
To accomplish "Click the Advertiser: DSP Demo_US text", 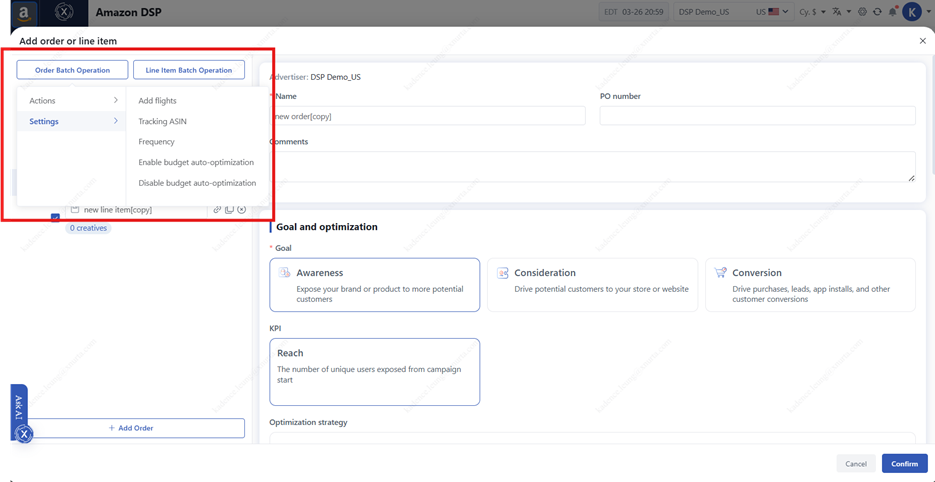I will (x=315, y=77).
